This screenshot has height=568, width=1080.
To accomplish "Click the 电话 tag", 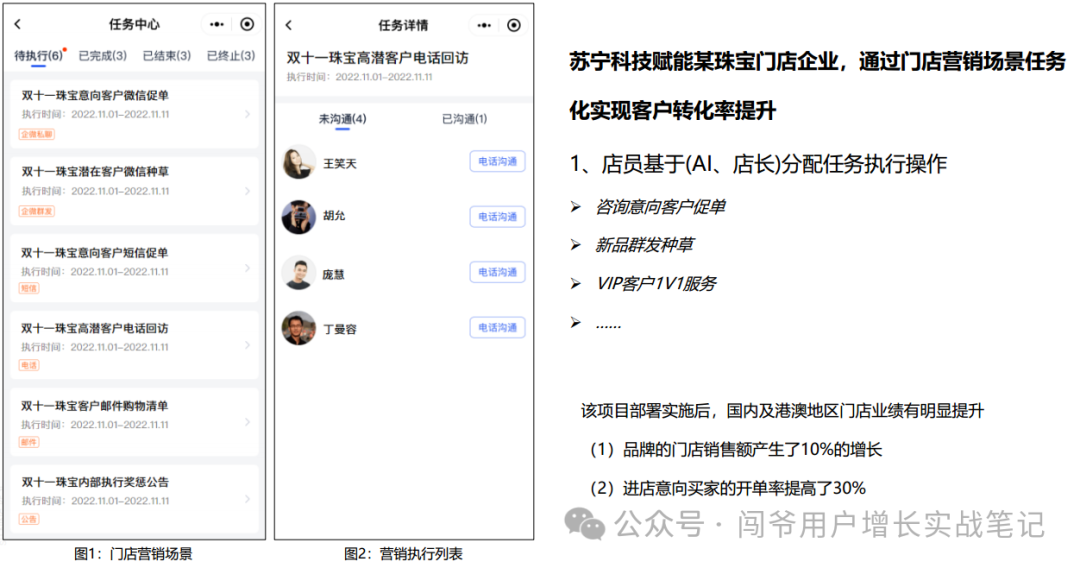I will click(x=29, y=366).
